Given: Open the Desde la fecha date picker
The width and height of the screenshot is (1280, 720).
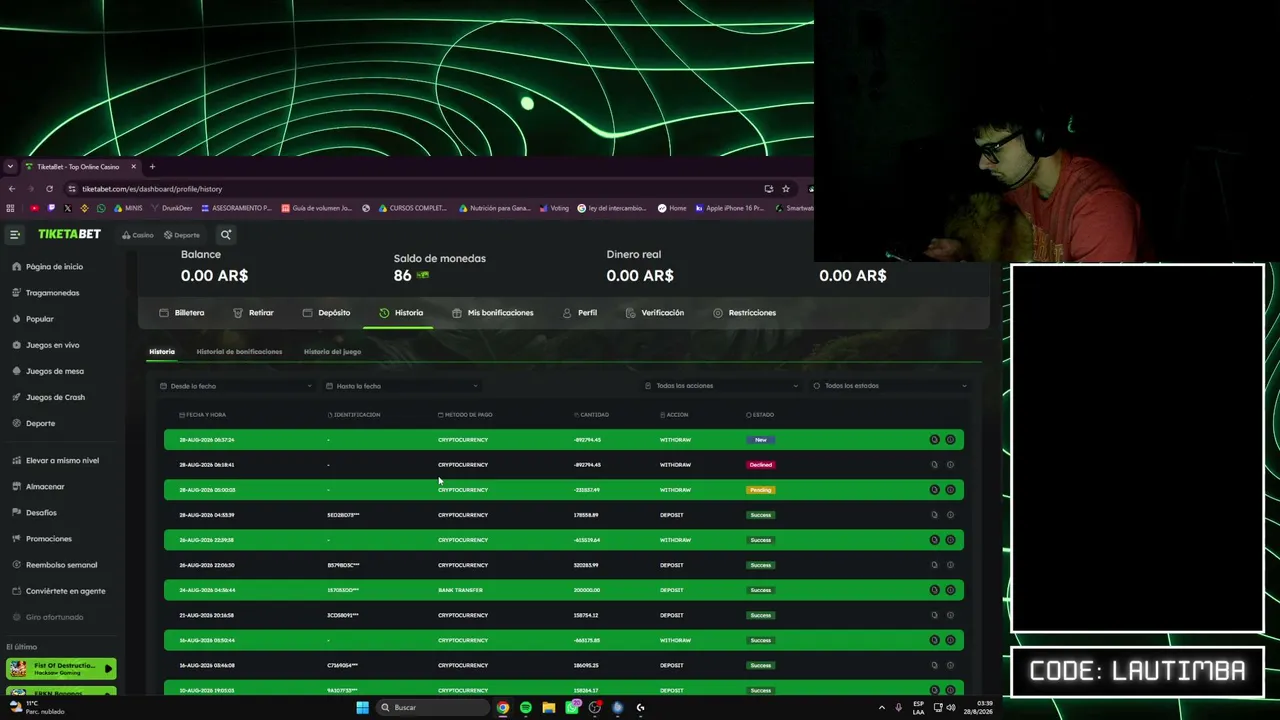Looking at the screenshot, I should click(236, 386).
